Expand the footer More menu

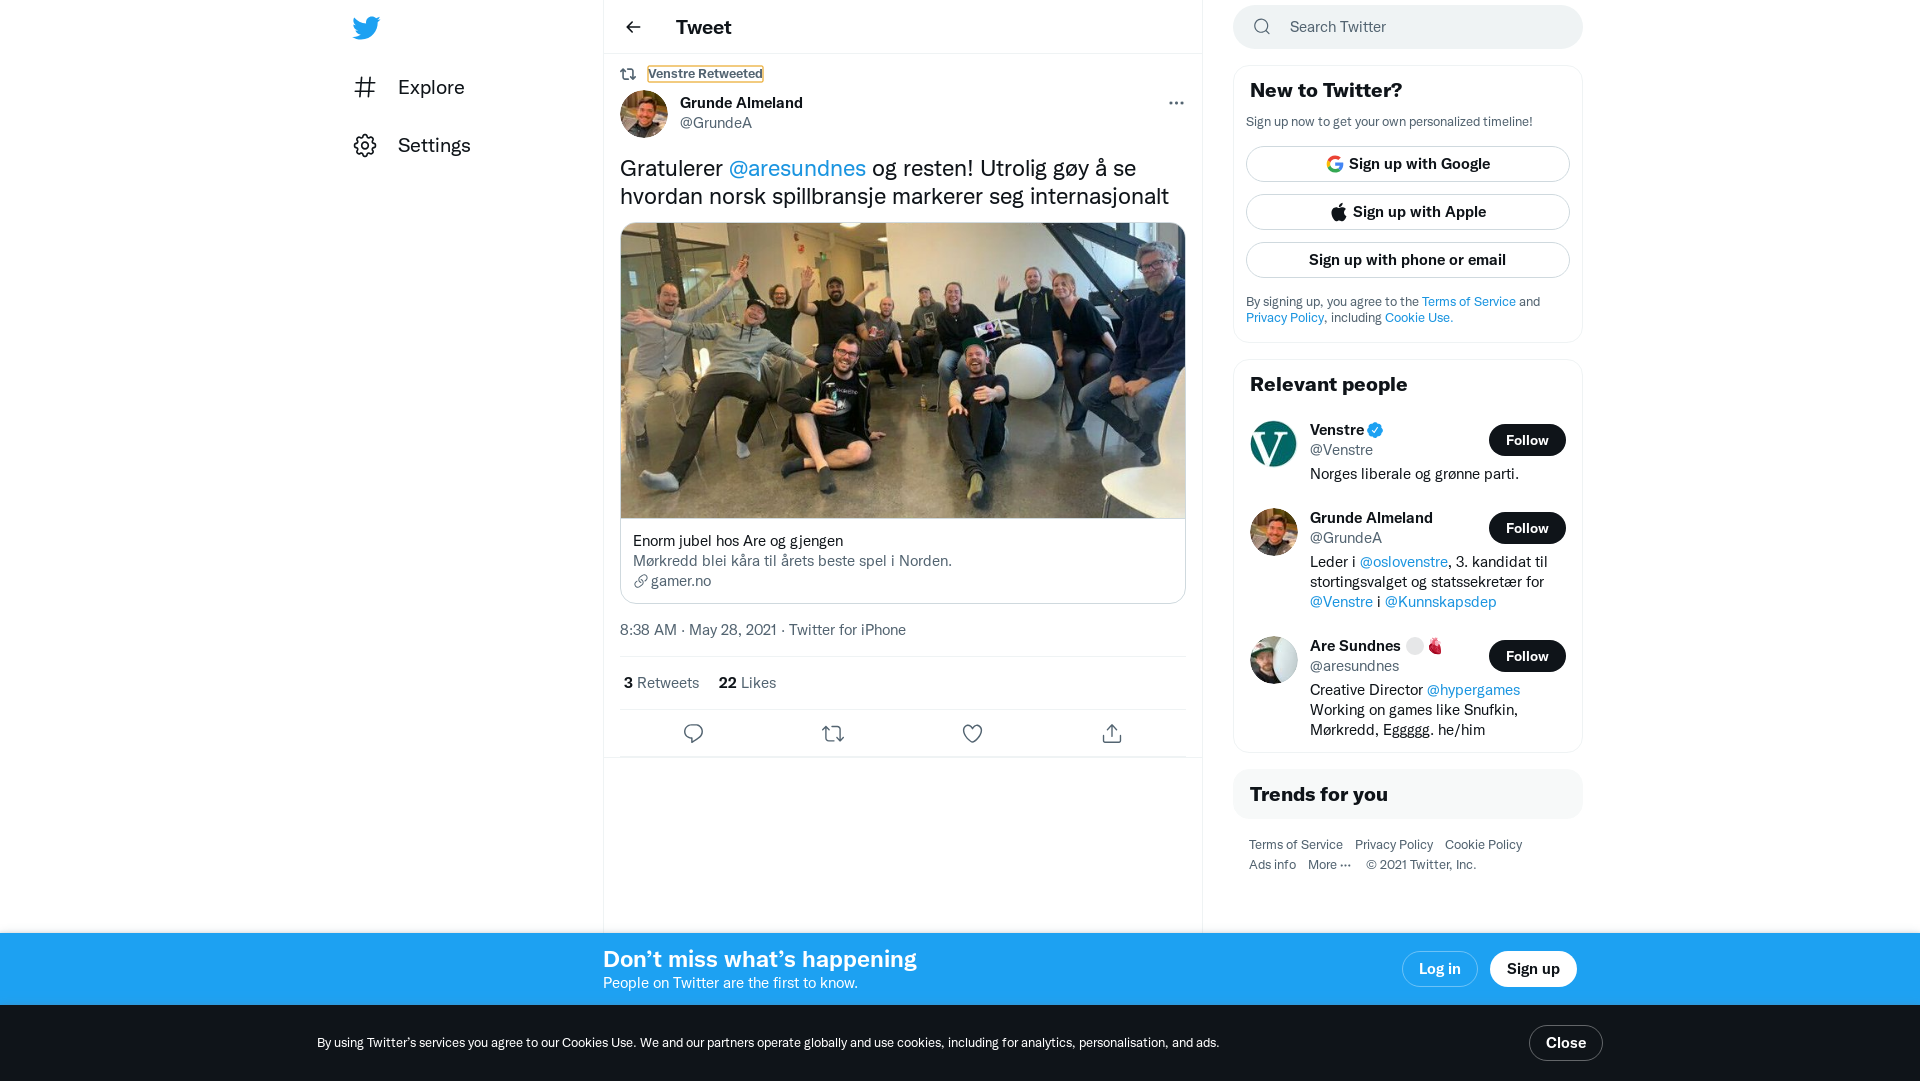(x=1329, y=865)
